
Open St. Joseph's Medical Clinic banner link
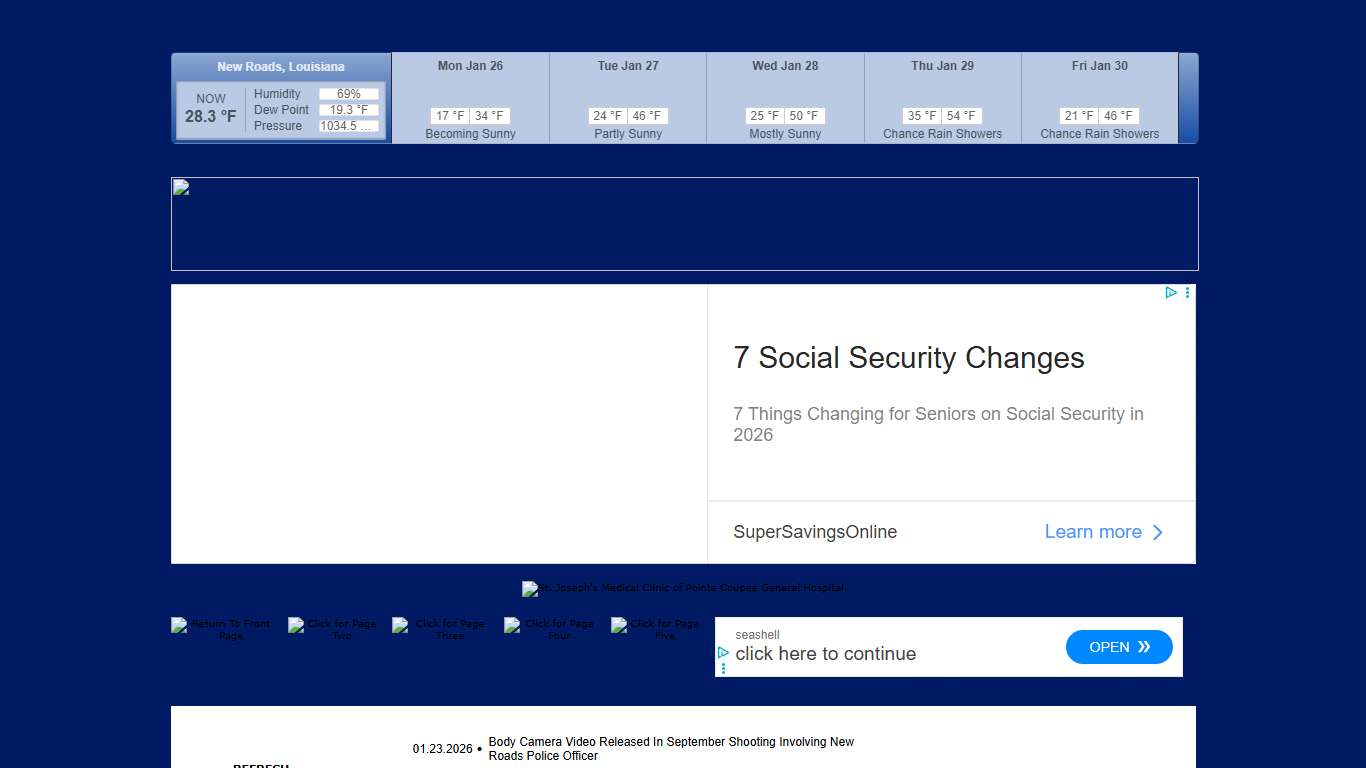683,588
